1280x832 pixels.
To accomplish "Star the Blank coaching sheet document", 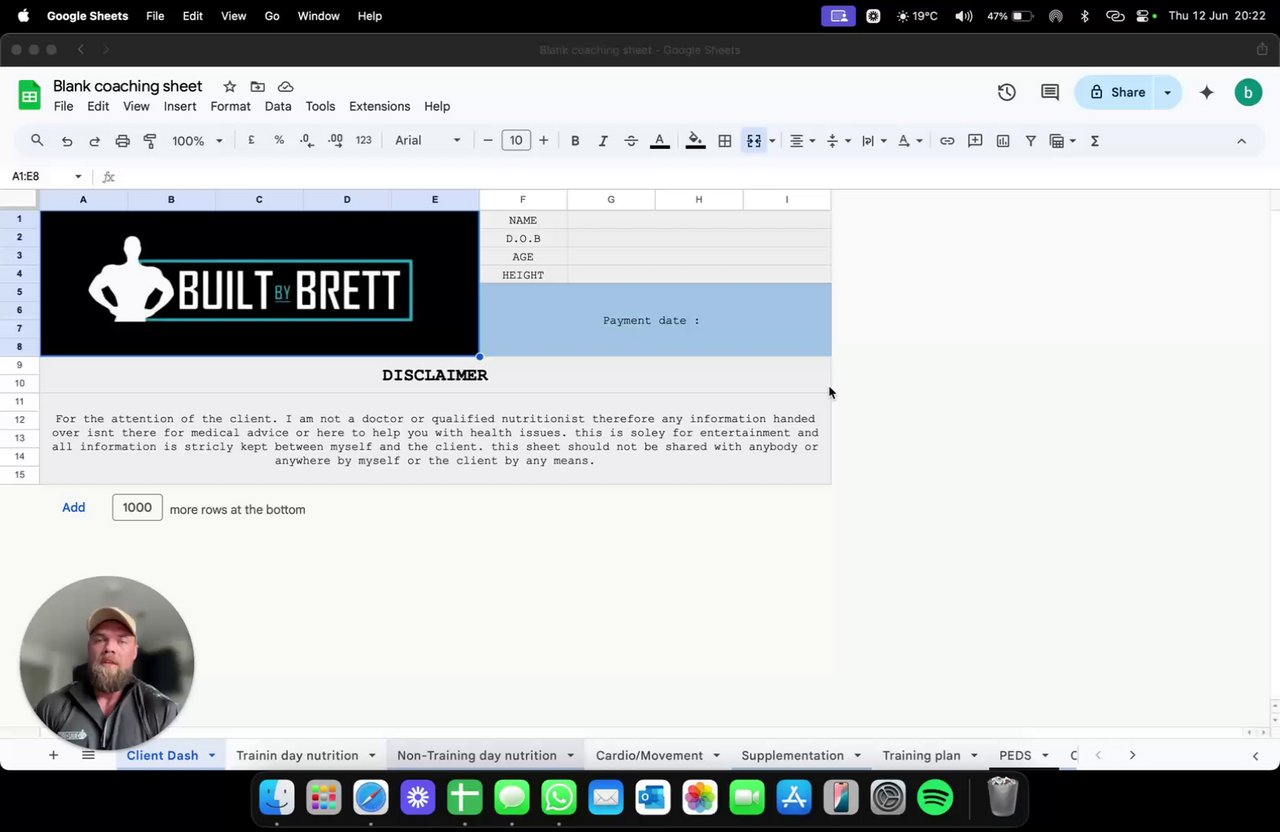I will pos(230,87).
